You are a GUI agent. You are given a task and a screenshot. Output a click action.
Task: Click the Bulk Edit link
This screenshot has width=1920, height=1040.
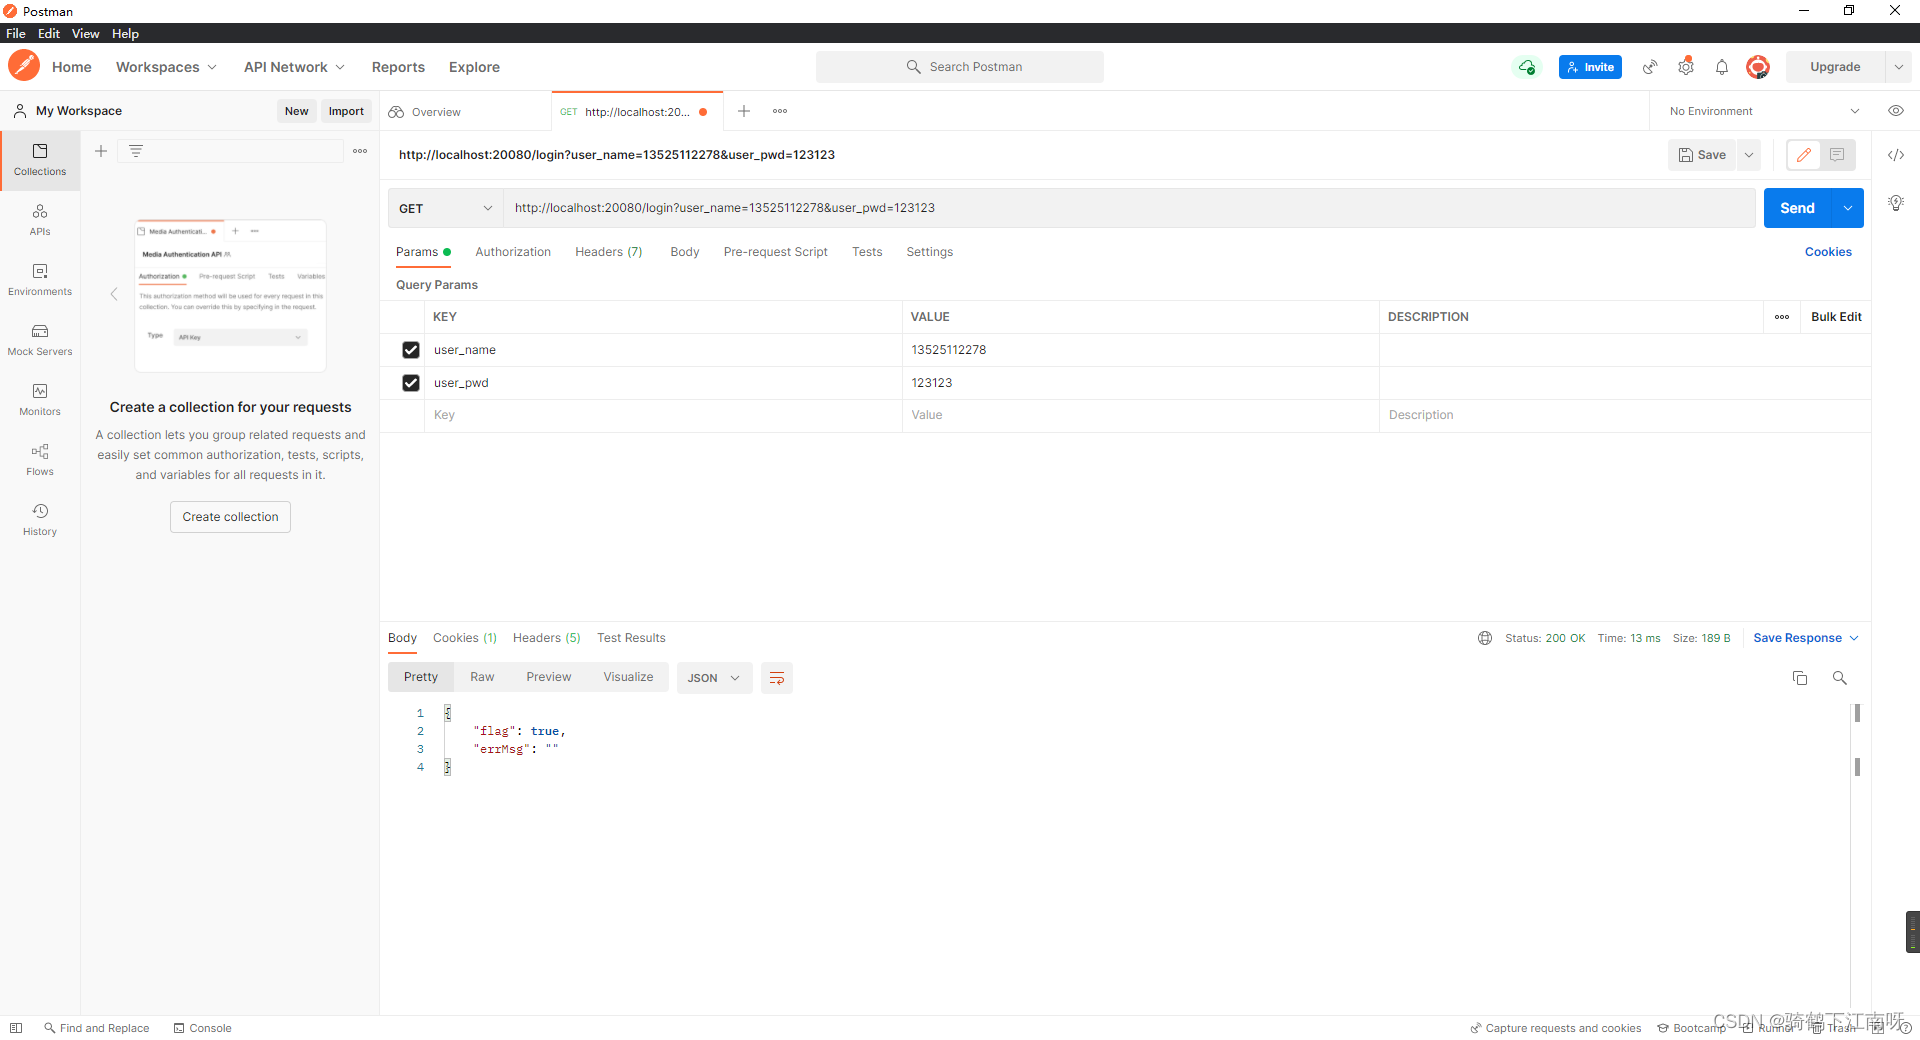tap(1836, 317)
